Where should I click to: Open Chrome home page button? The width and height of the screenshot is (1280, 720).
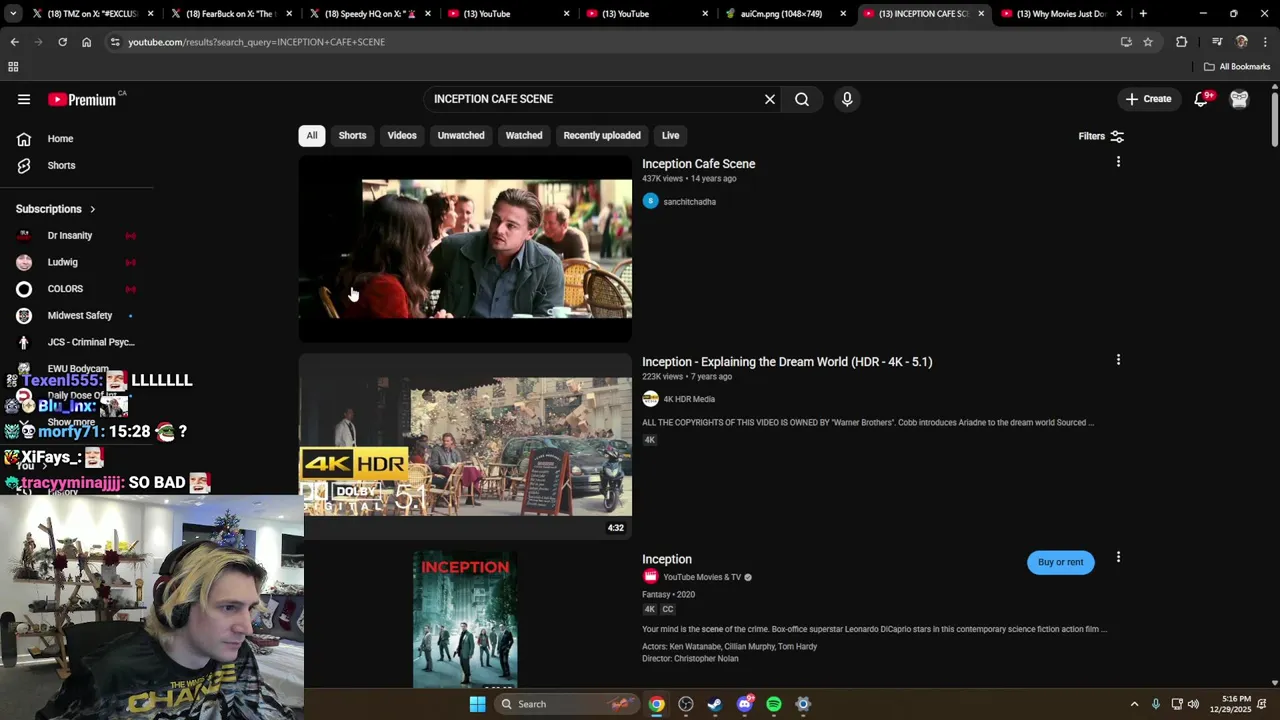tap(86, 42)
